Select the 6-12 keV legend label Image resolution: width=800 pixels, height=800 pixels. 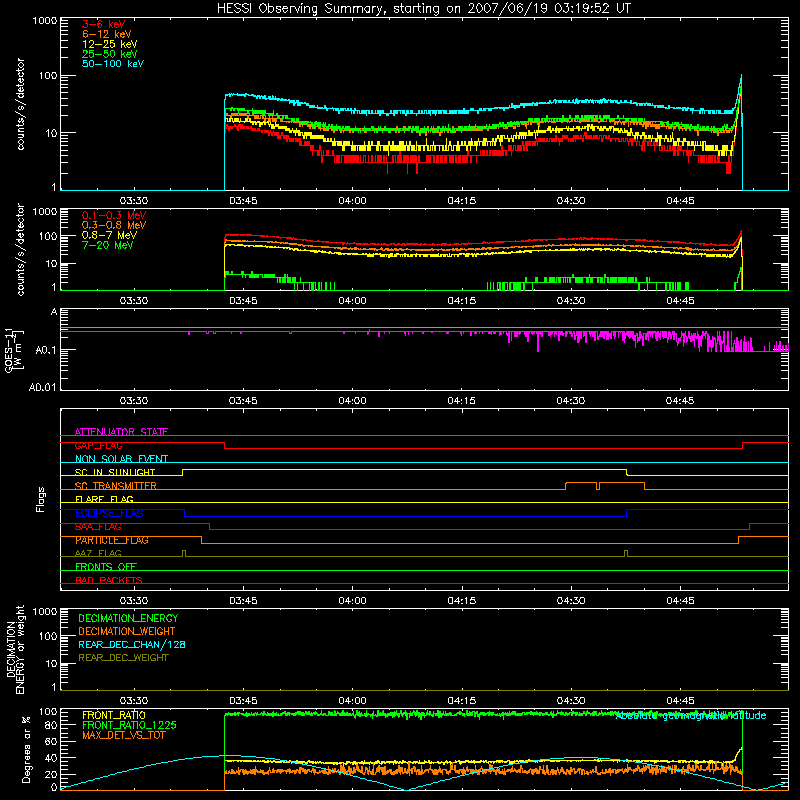(x=107, y=34)
